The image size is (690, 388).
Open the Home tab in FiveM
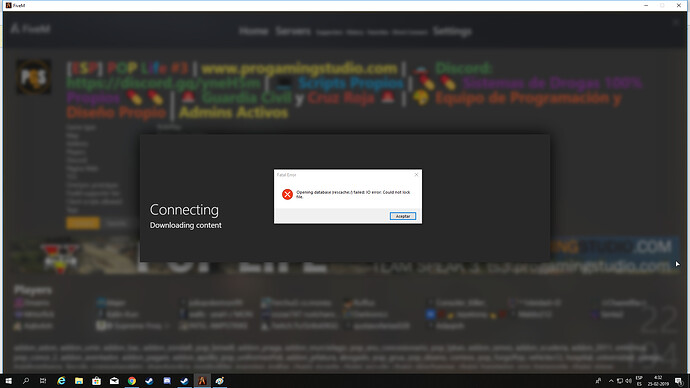click(x=253, y=31)
